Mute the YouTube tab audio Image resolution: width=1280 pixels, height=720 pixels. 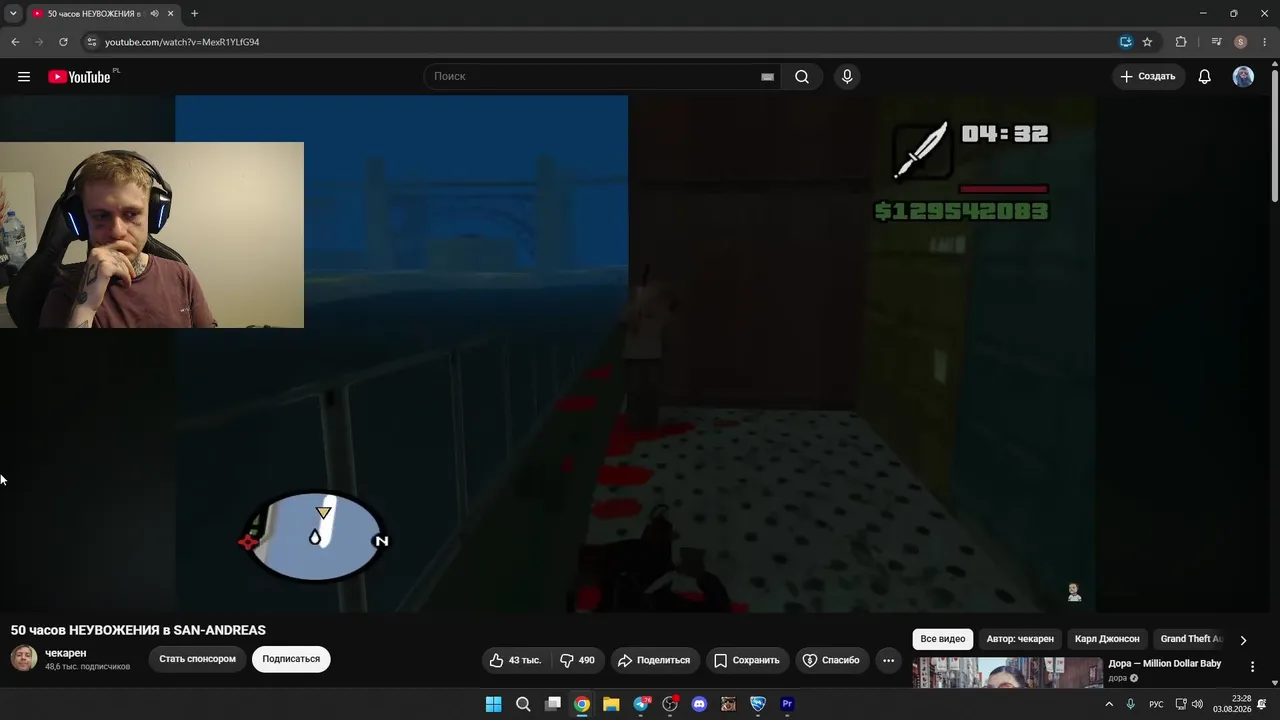(x=154, y=14)
